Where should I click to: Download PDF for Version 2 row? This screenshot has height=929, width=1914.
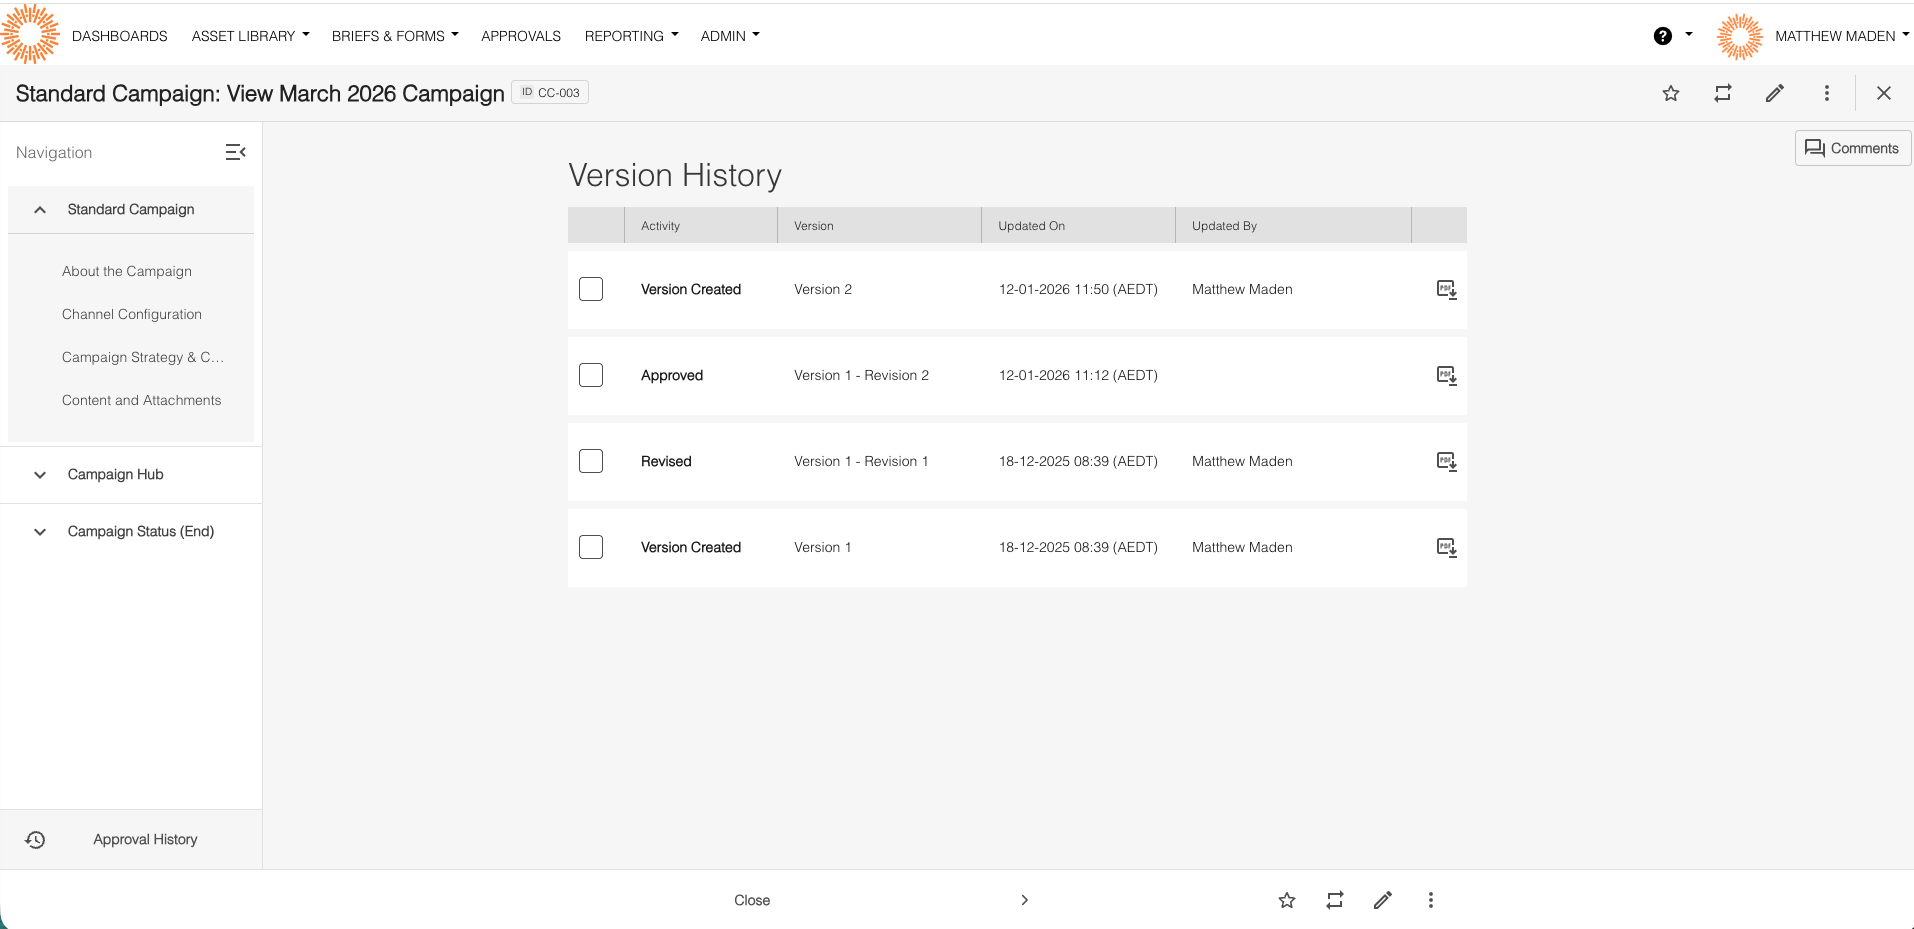coord(1446,290)
